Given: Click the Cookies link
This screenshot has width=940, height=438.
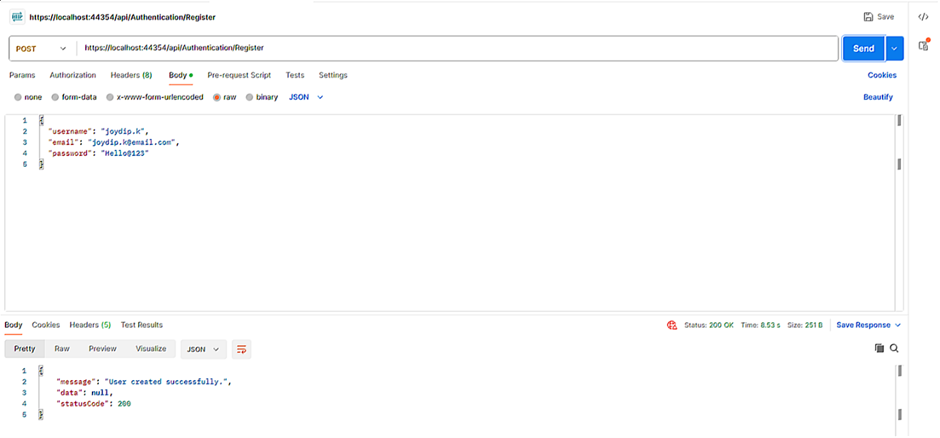Looking at the screenshot, I should 882,75.
